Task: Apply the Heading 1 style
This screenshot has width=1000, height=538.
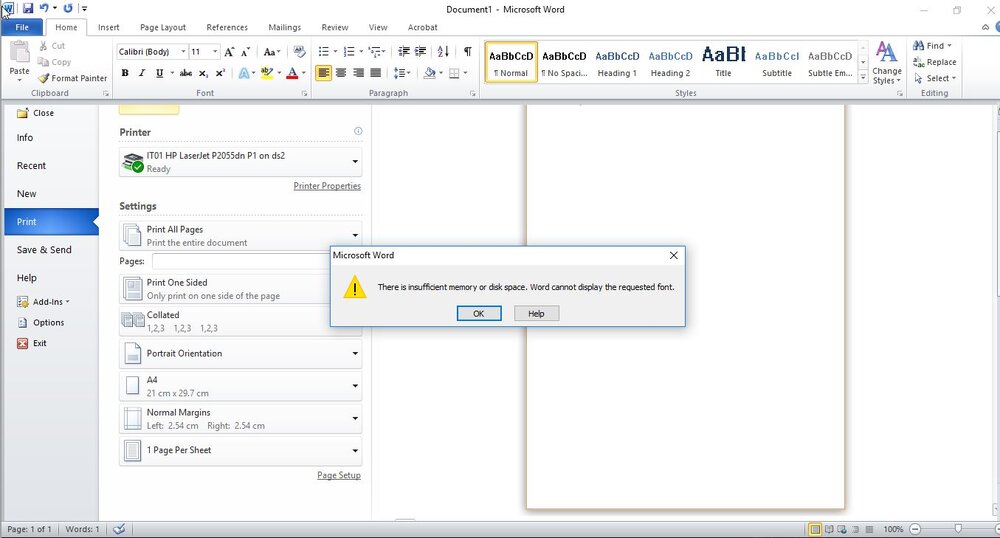Action: pyautogui.click(x=617, y=63)
